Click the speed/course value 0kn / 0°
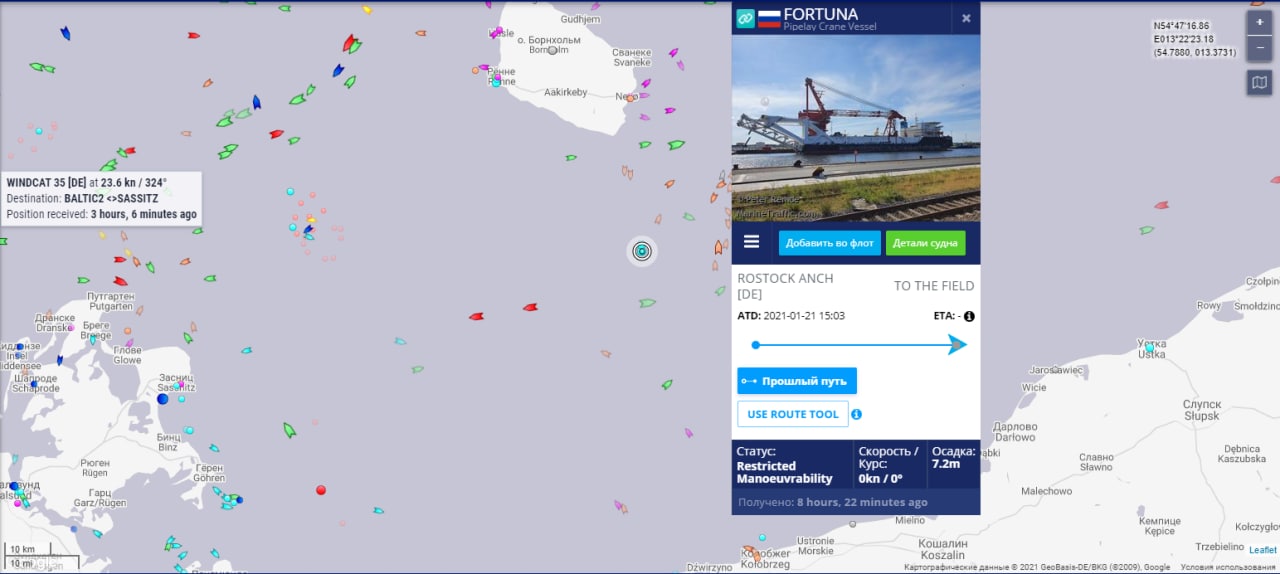This screenshot has height=574, width=1280. 880,478
